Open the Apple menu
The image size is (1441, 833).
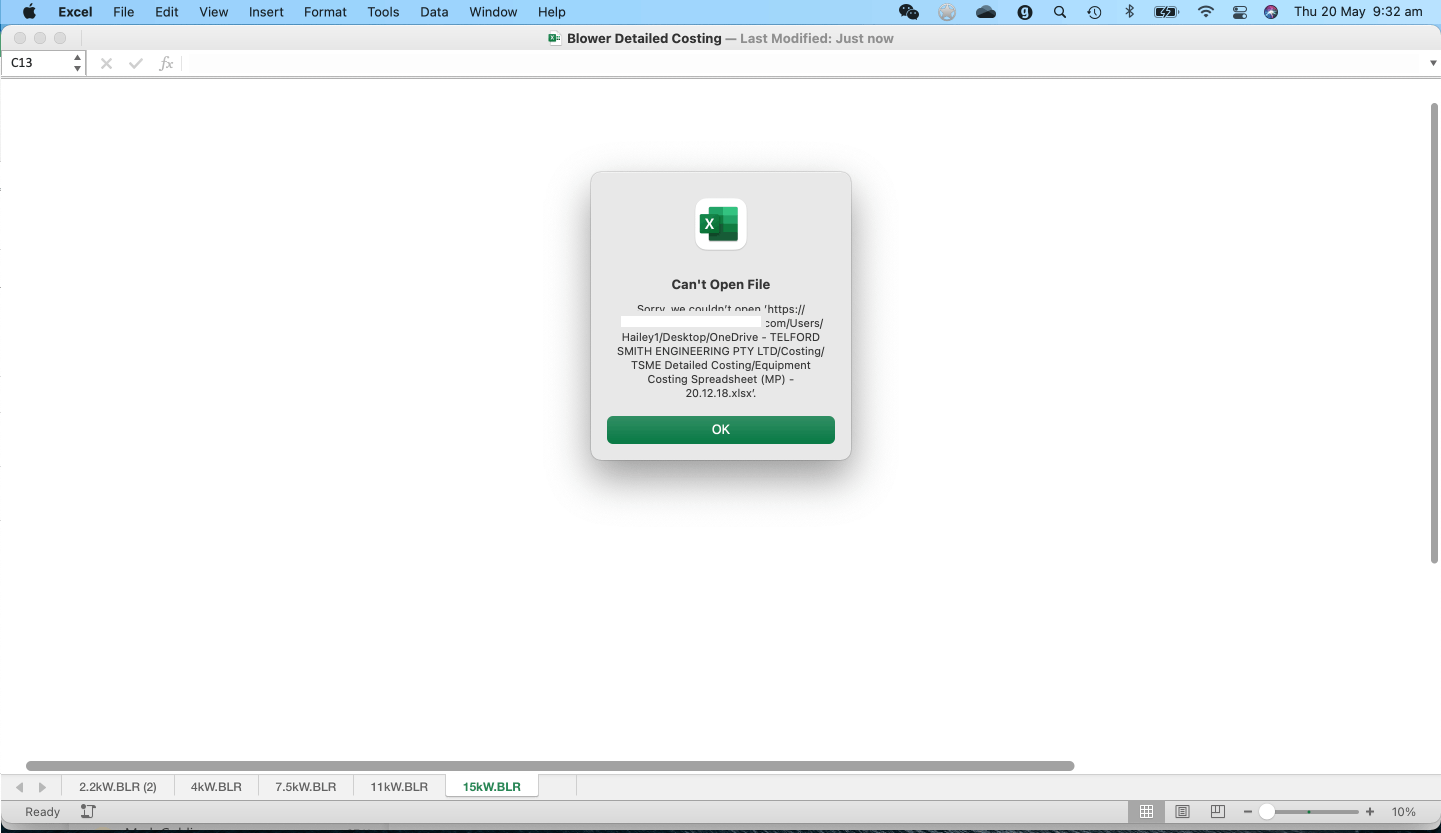click(29, 12)
